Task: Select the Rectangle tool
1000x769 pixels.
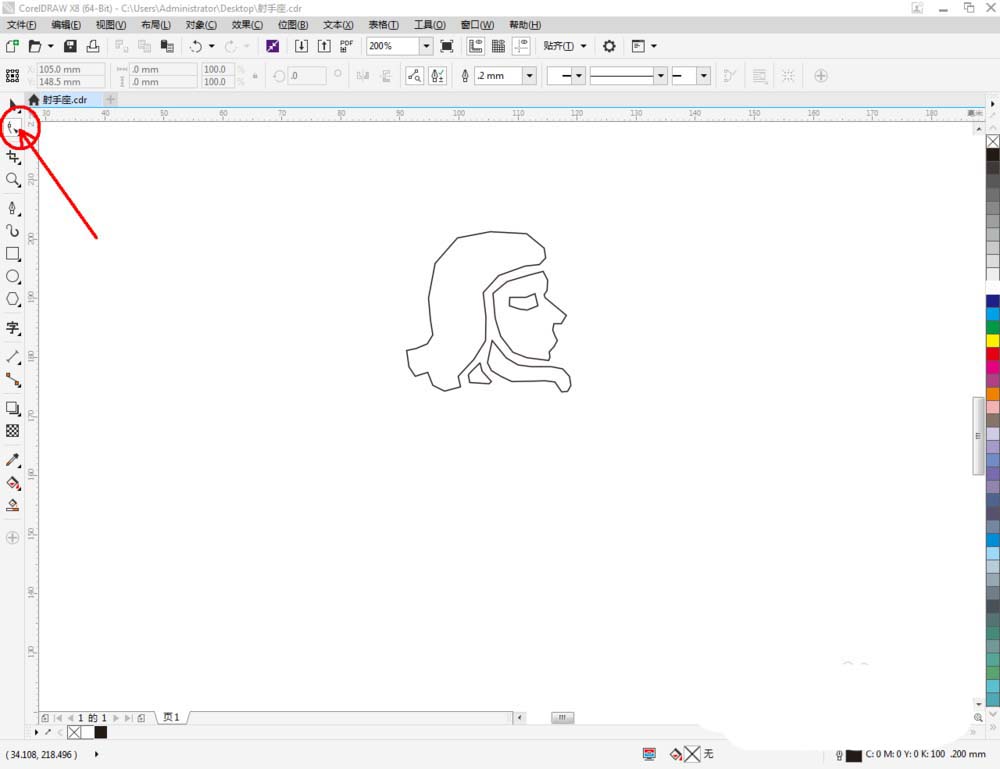Action: [x=13, y=254]
